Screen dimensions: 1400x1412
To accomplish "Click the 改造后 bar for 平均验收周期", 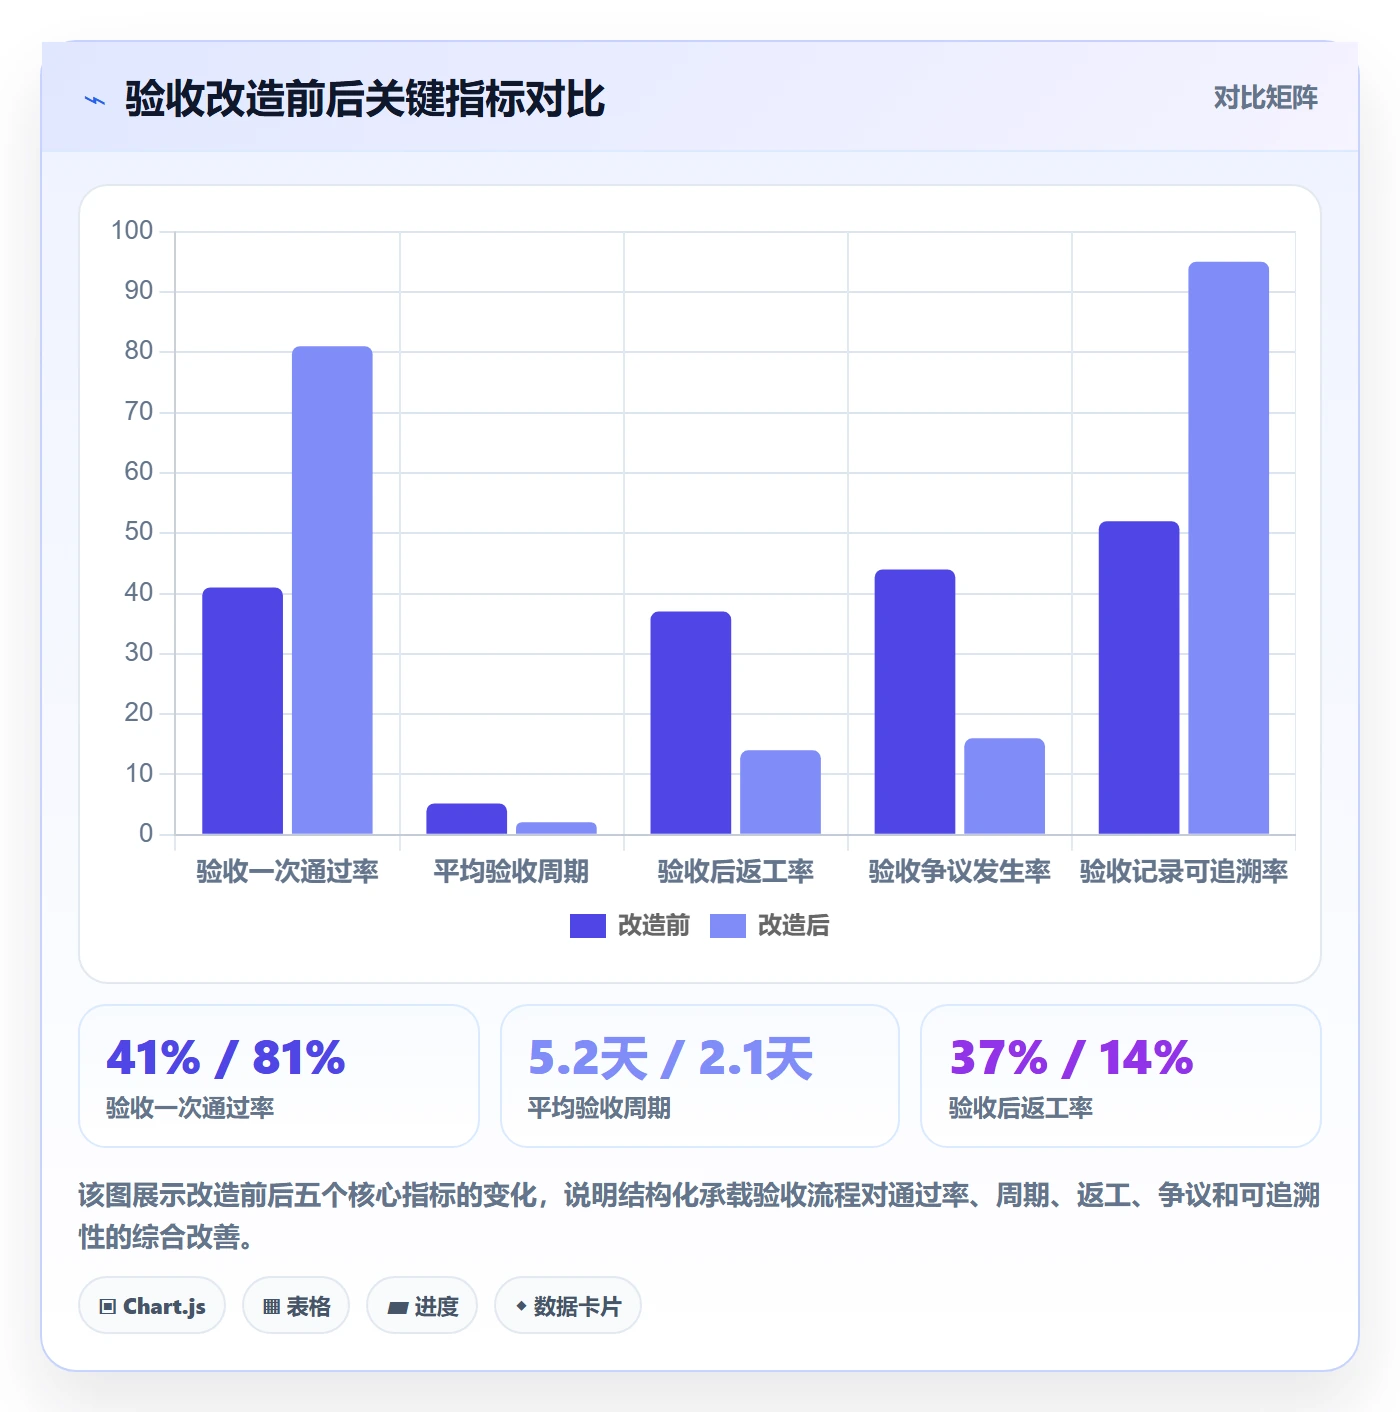I will pos(556,828).
